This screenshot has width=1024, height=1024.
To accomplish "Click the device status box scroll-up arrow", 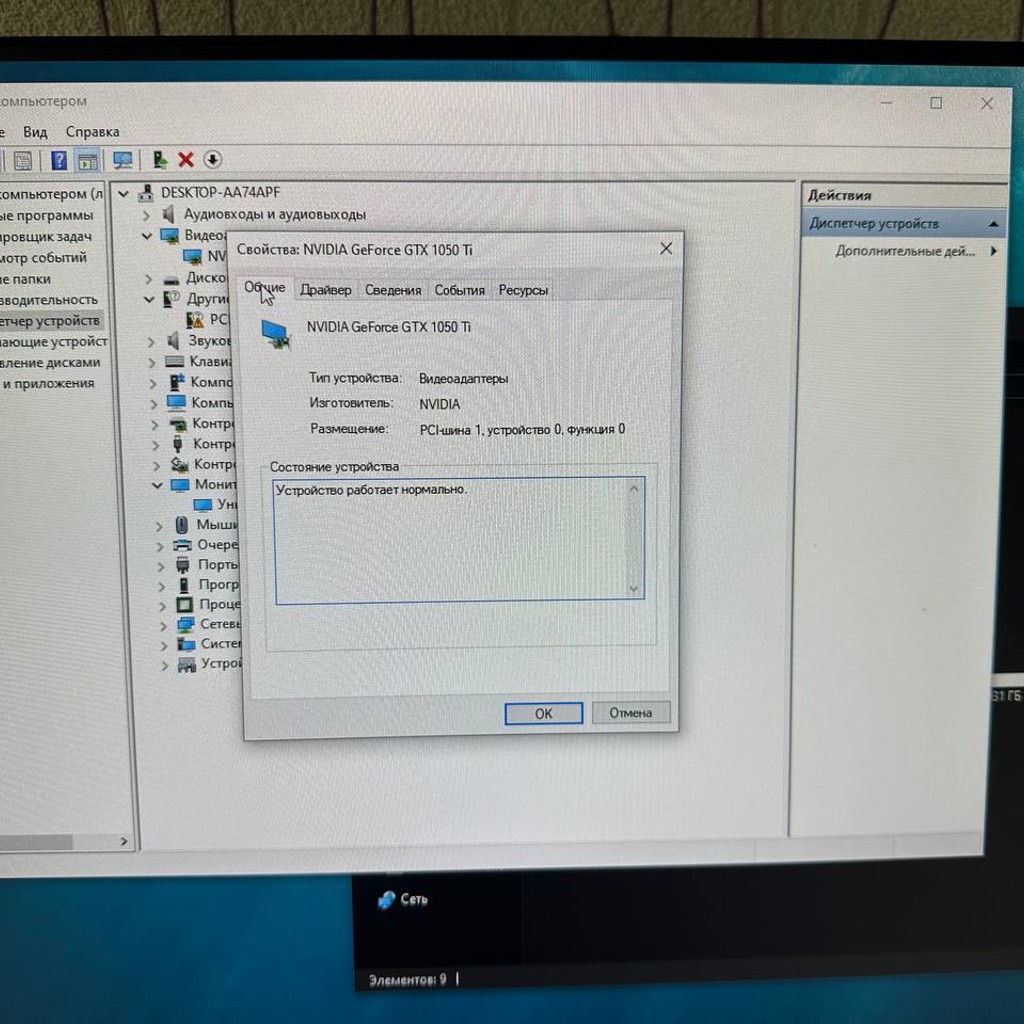I will tap(633, 488).
